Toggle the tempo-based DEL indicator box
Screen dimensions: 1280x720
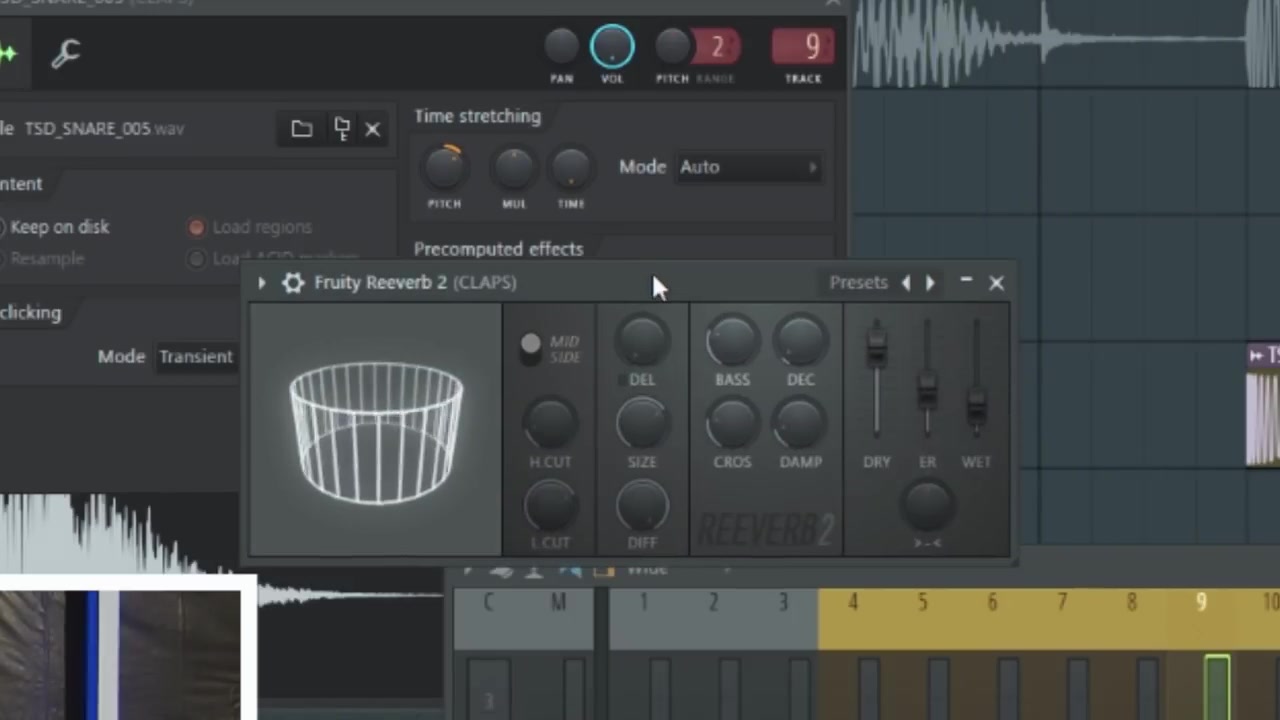click(x=622, y=380)
